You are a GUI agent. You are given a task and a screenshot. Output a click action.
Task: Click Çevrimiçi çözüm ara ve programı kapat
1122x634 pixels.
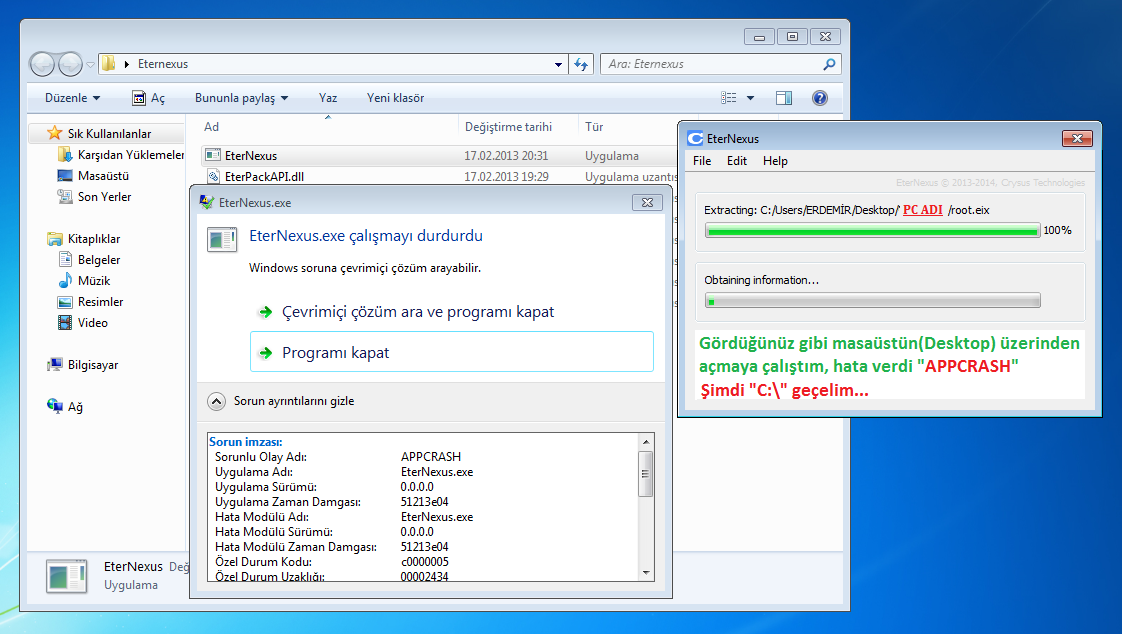pyautogui.click(x=418, y=312)
